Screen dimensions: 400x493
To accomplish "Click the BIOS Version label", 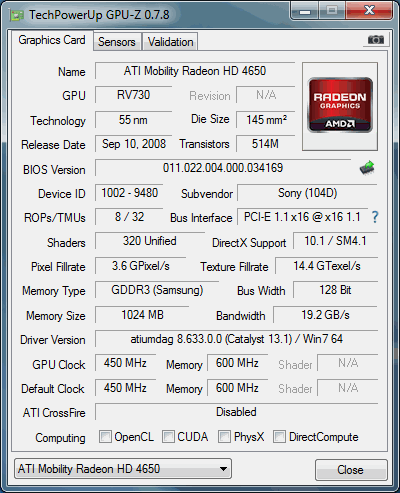I will pos(54,170).
